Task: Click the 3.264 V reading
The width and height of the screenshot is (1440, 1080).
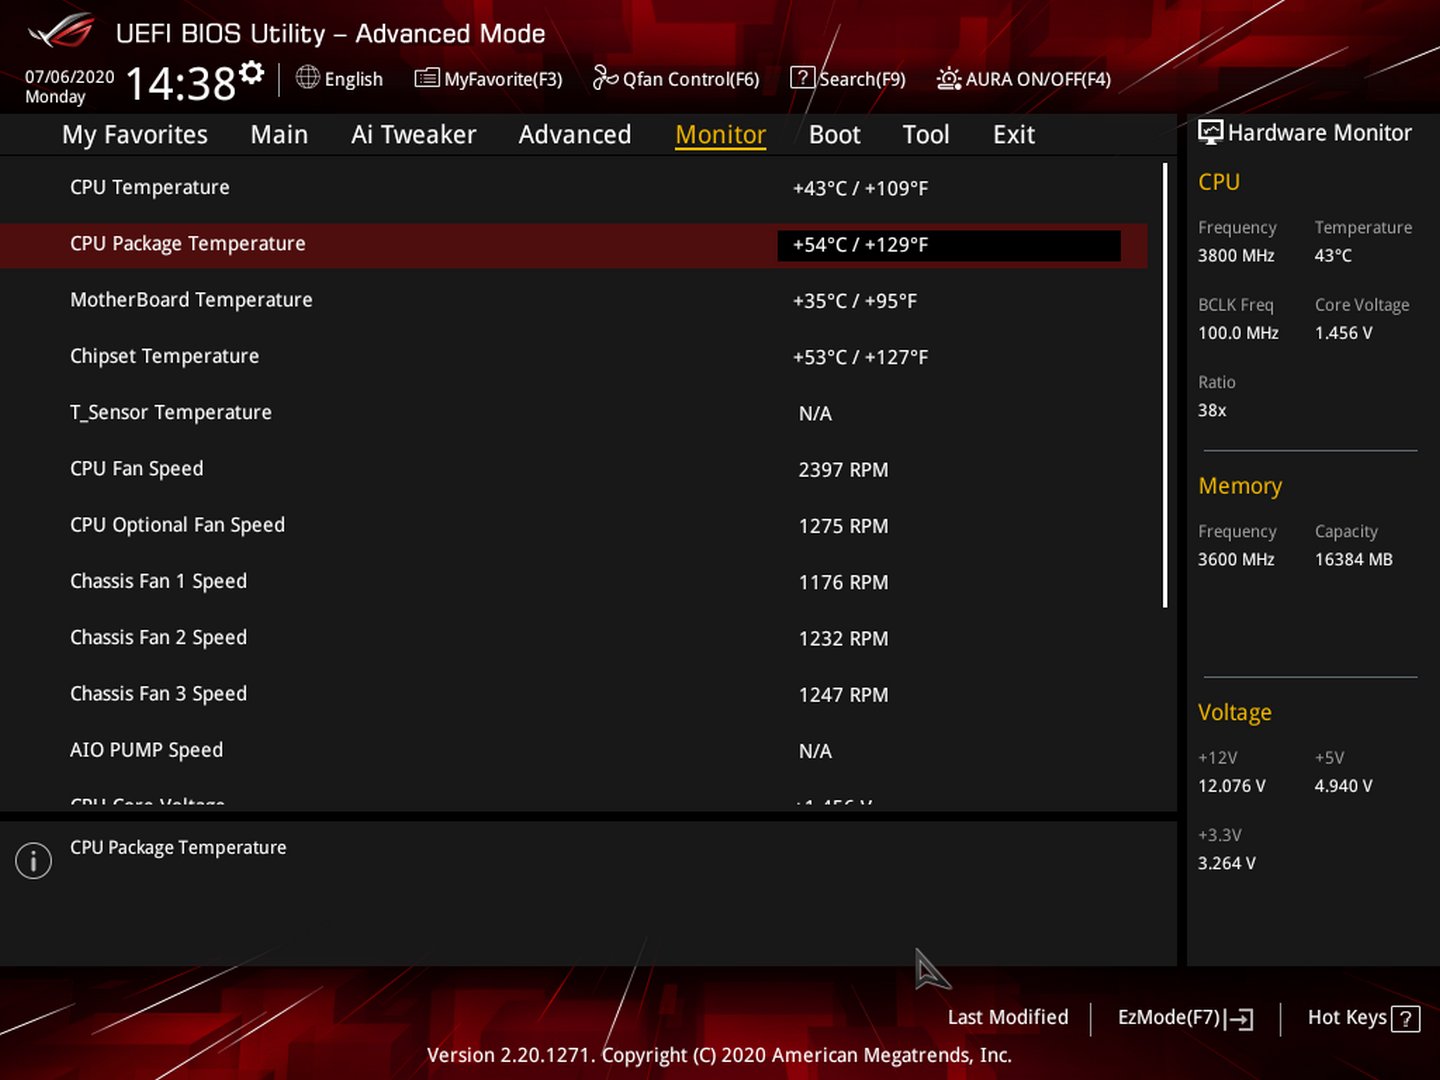Action: coord(1227,863)
